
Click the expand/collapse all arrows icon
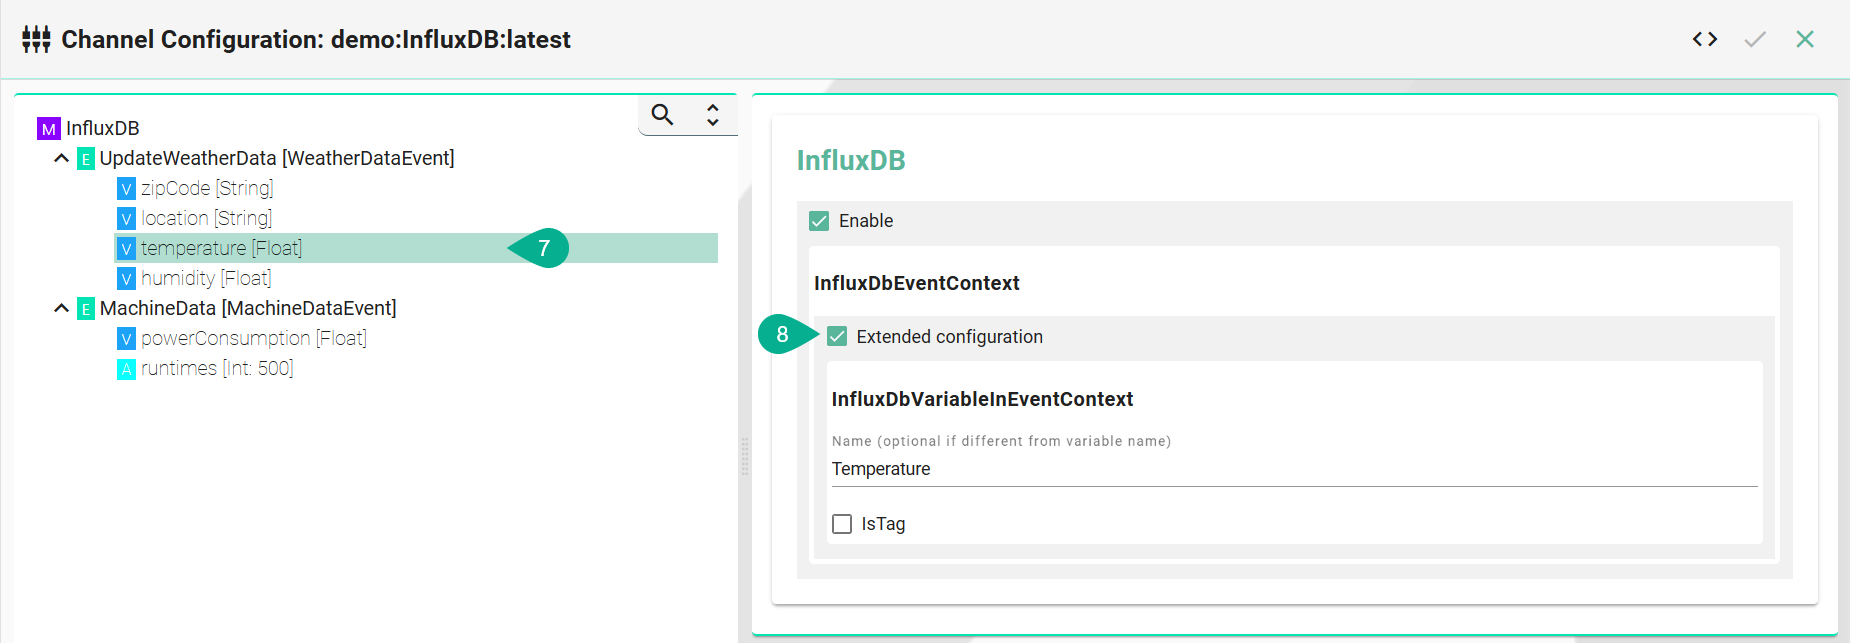click(713, 115)
